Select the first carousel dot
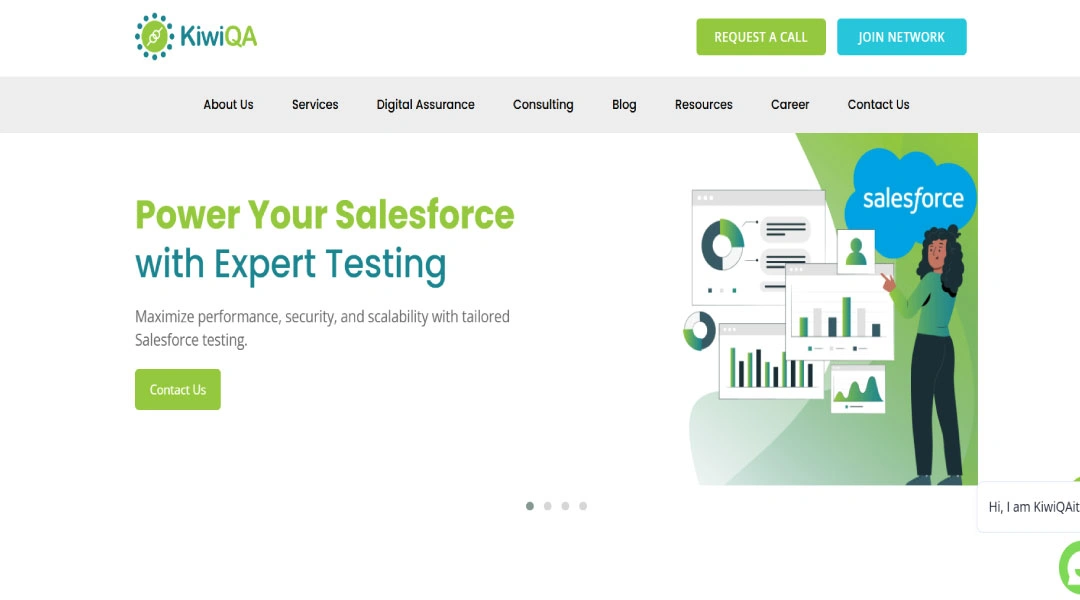1080x600 pixels. (530, 506)
